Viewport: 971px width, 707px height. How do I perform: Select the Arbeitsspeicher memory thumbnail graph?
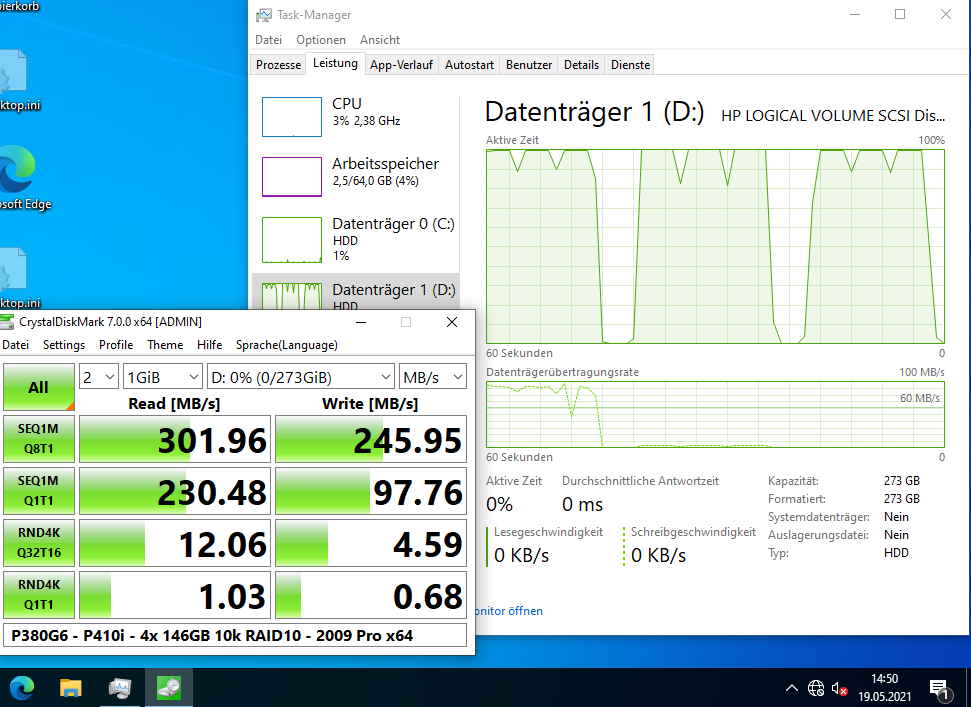click(292, 176)
